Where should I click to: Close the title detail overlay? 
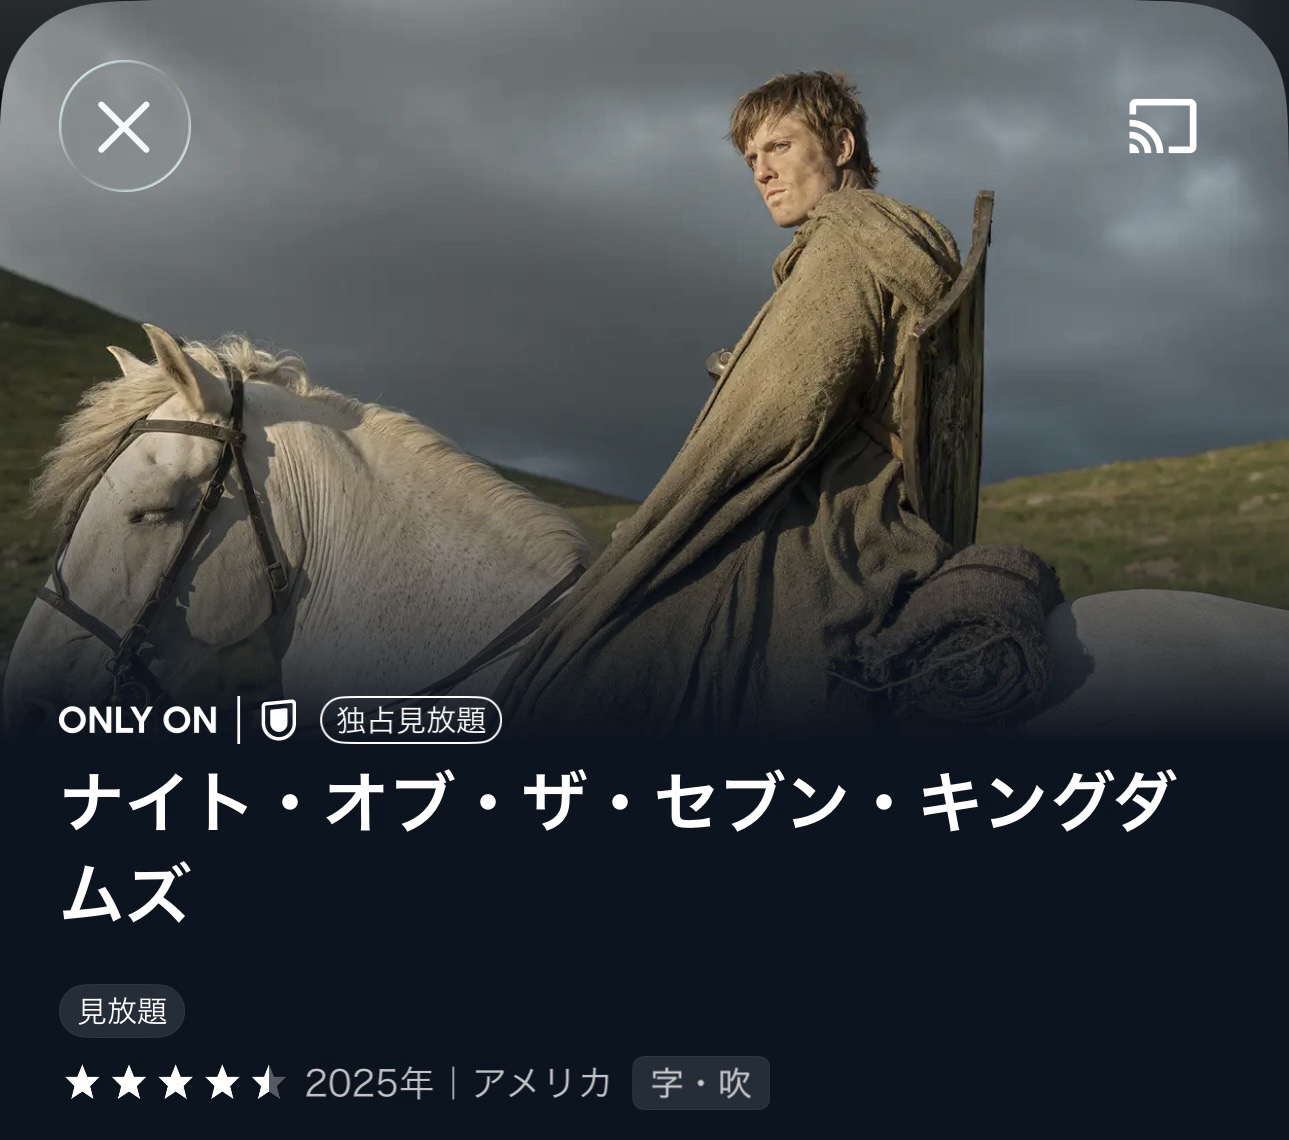coord(125,127)
